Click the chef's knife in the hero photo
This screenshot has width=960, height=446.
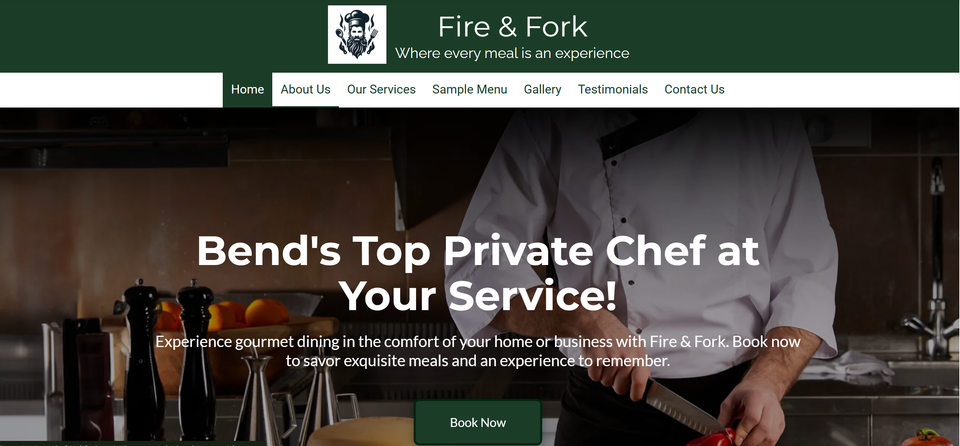683,407
